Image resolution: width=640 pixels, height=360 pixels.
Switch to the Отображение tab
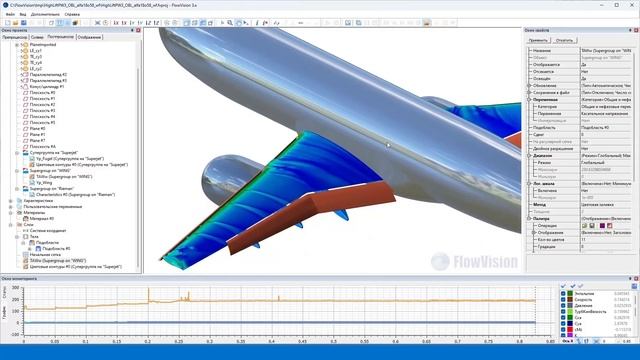point(89,37)
